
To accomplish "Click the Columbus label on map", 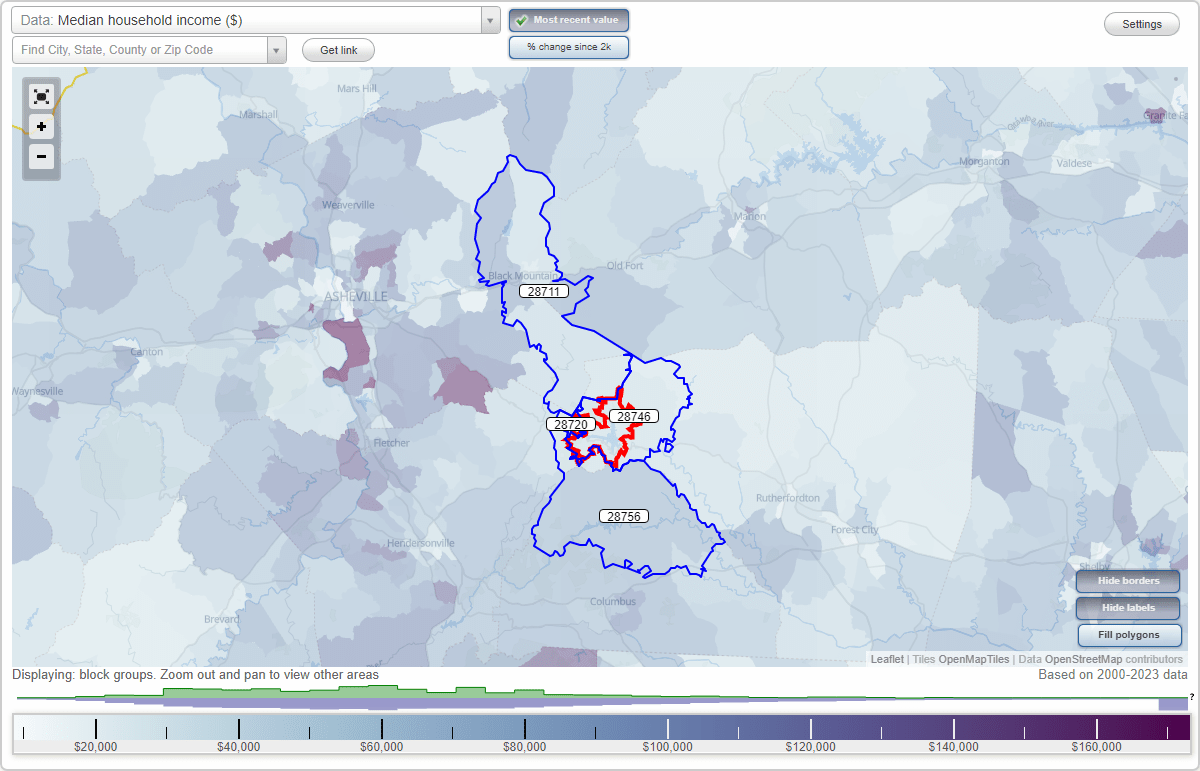I will pyautogui.click(x=613, y=602).
